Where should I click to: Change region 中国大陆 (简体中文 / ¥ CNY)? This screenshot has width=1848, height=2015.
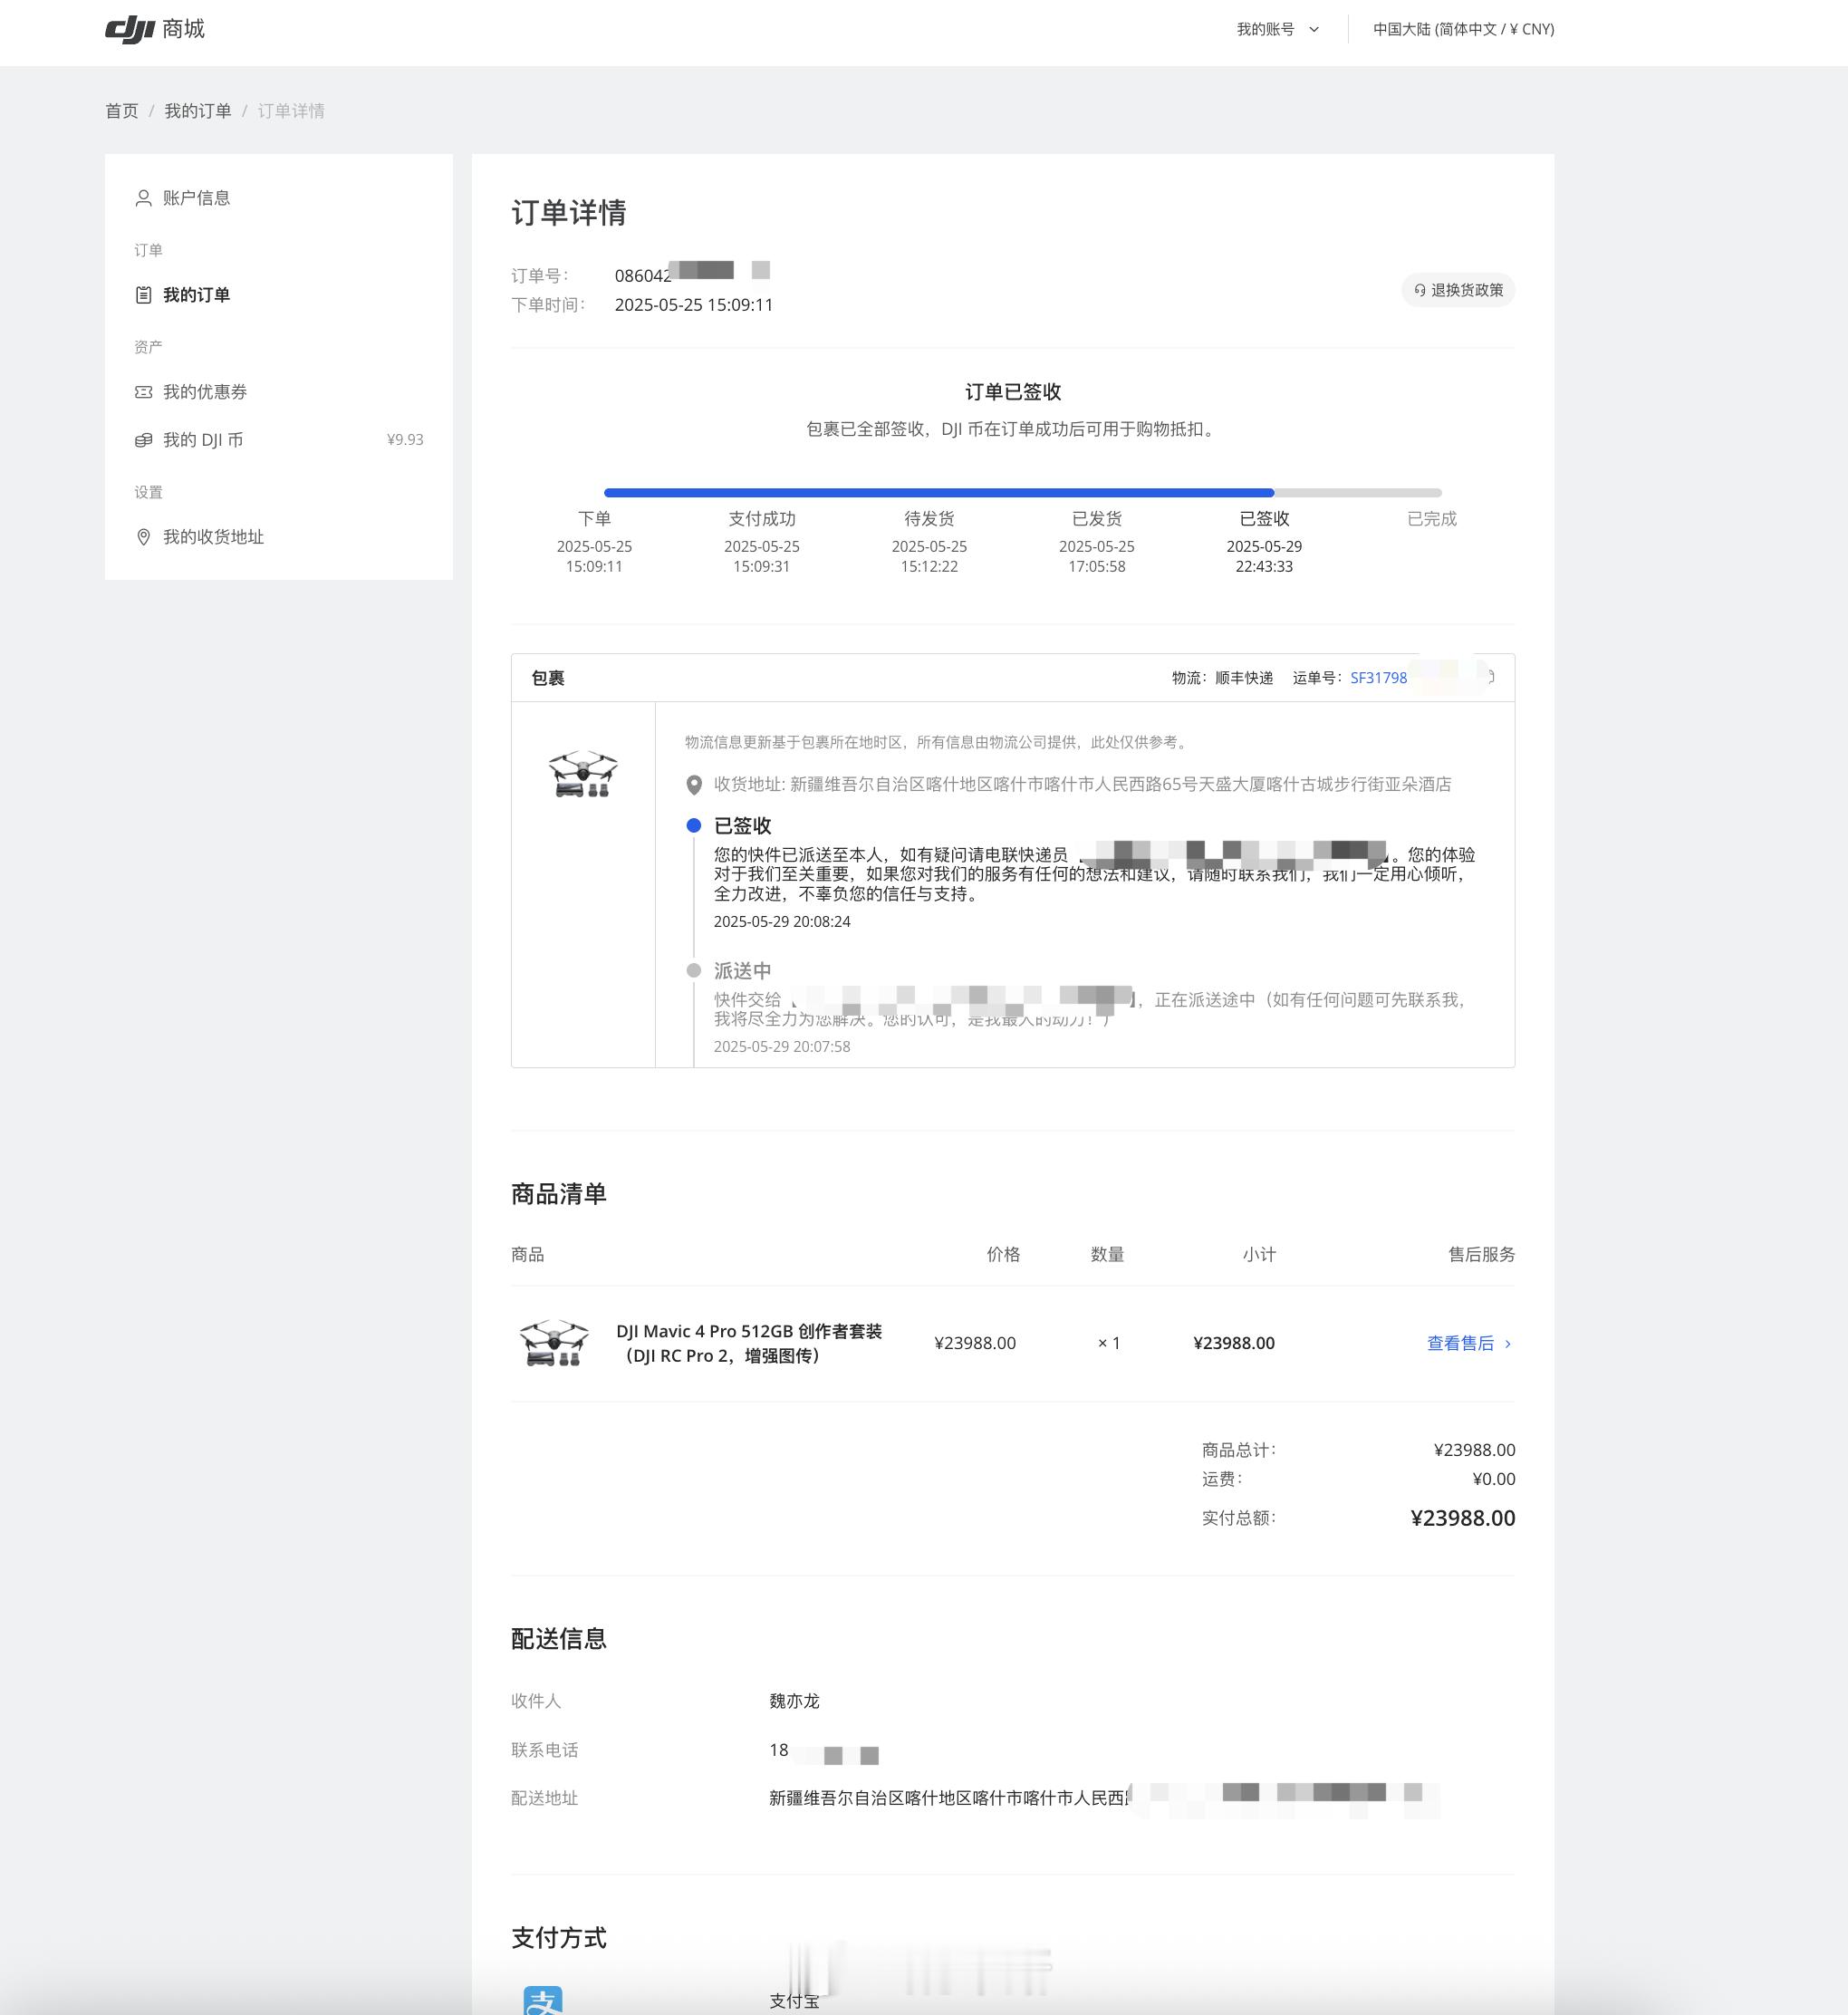click(x=1463, y=29)
